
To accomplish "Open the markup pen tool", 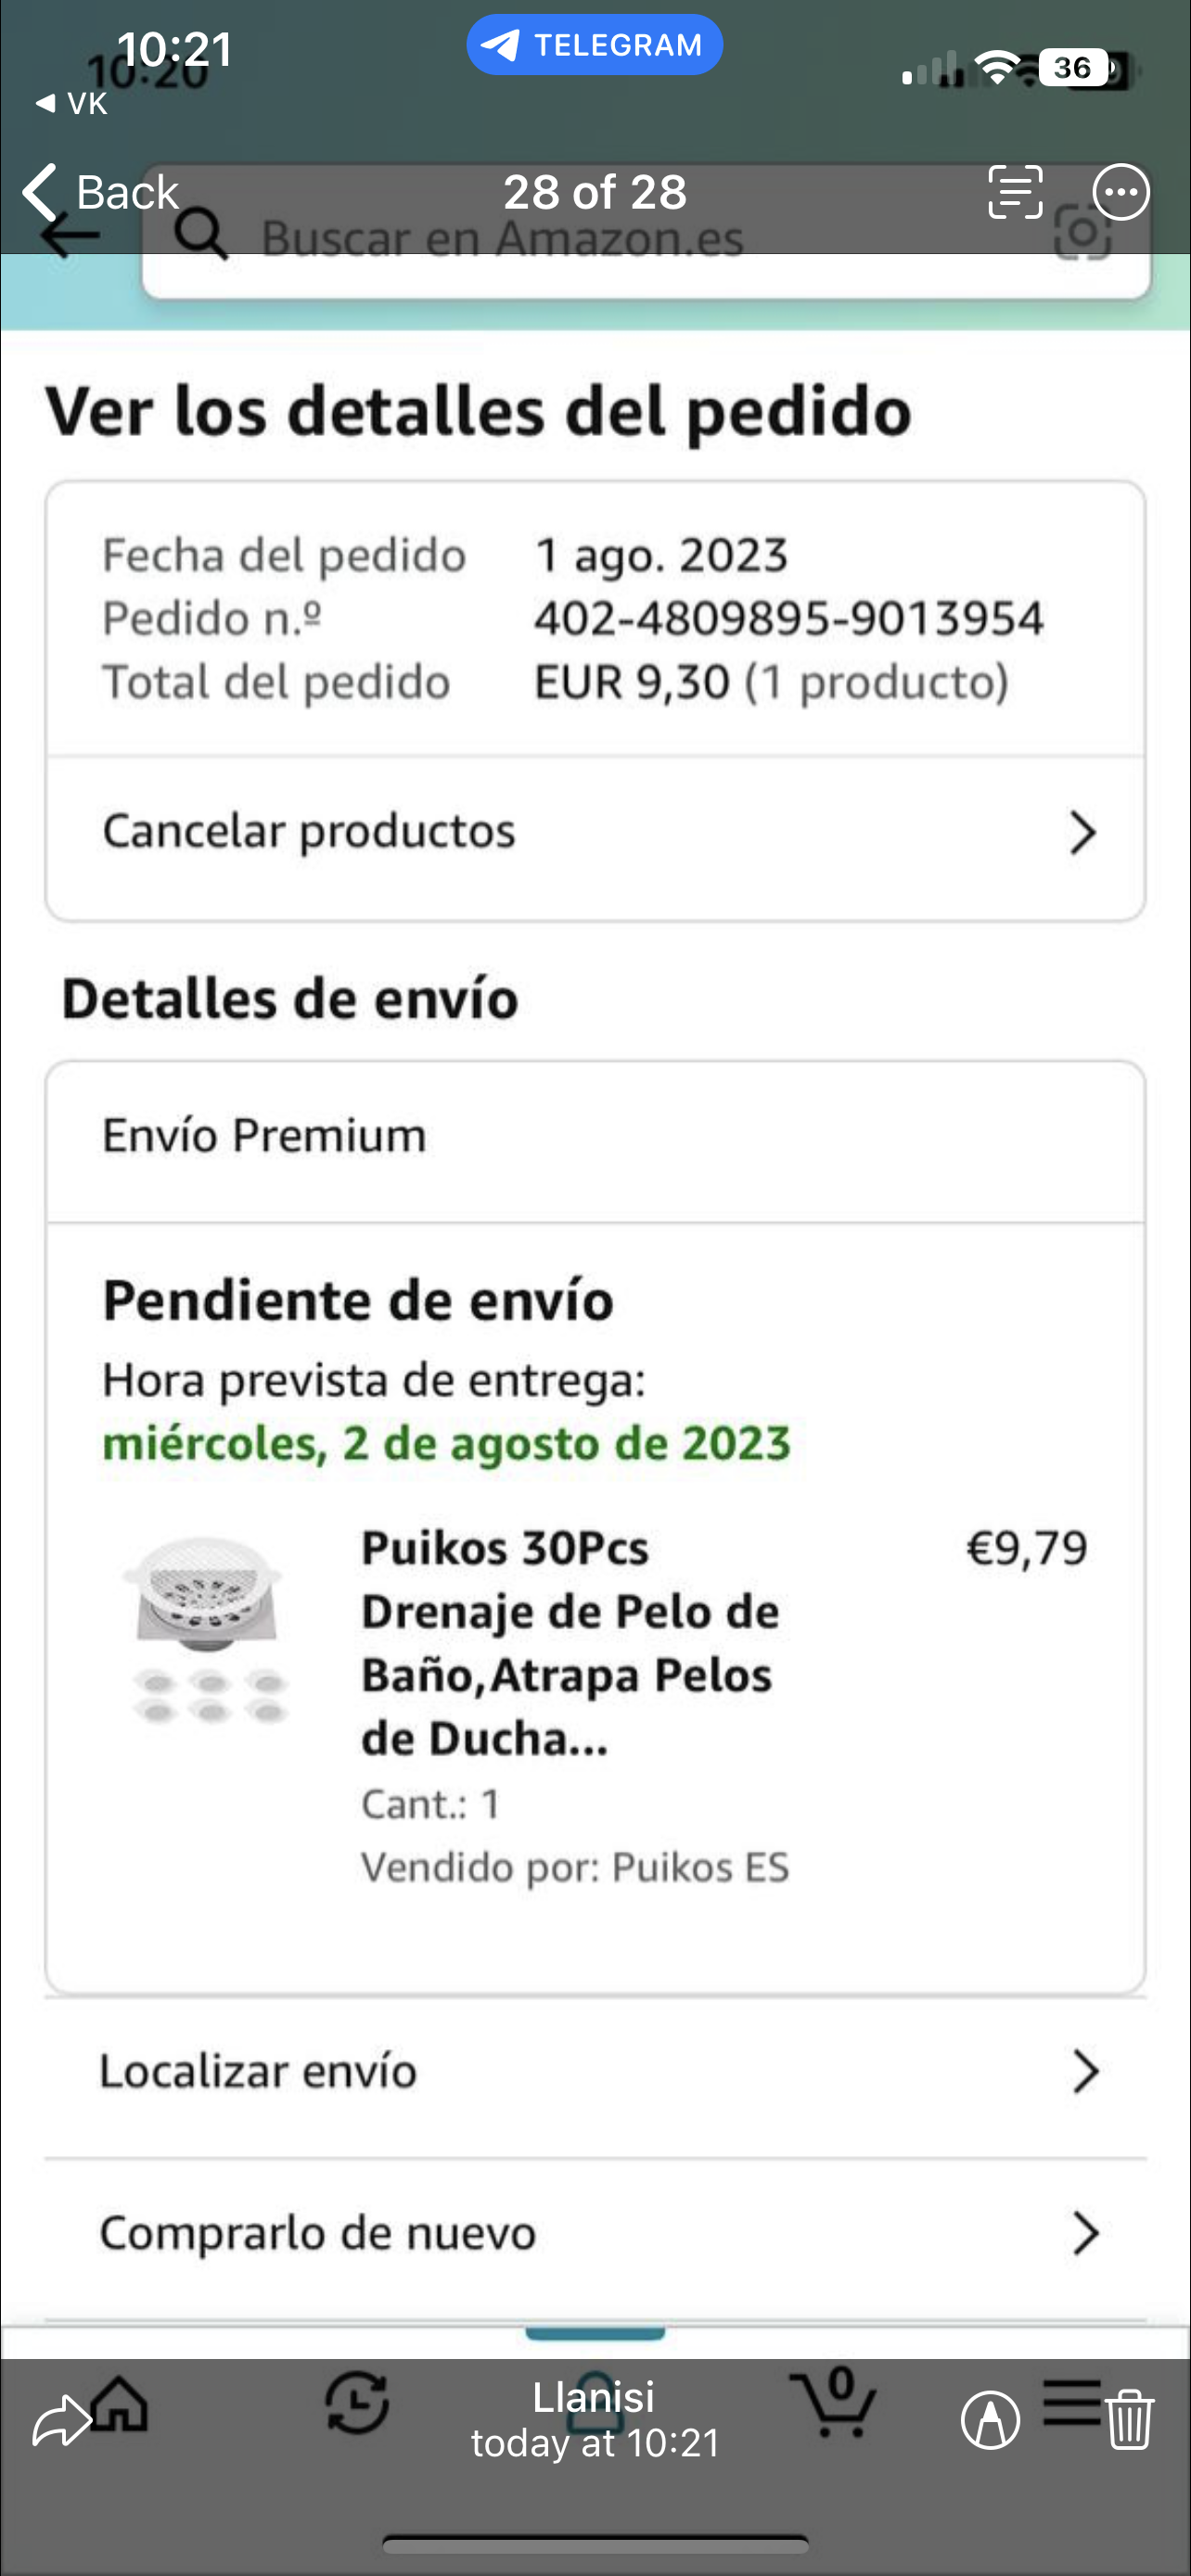I will pos(990,2421).
